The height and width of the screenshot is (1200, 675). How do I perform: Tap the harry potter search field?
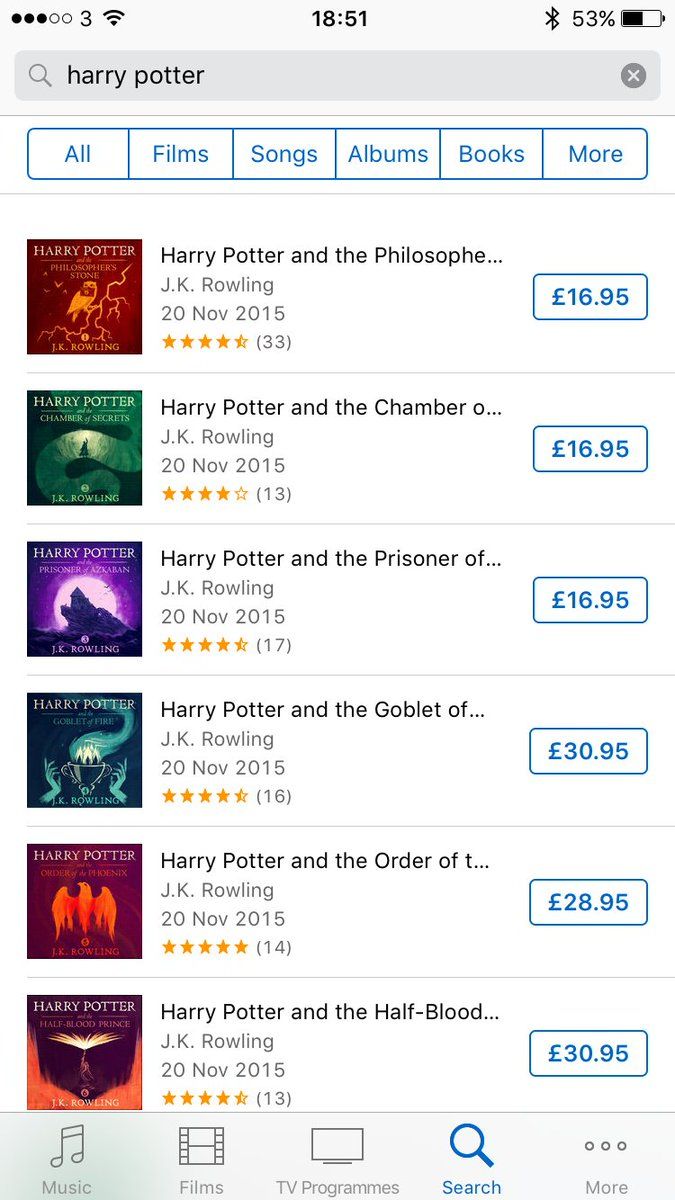[330, 75]
